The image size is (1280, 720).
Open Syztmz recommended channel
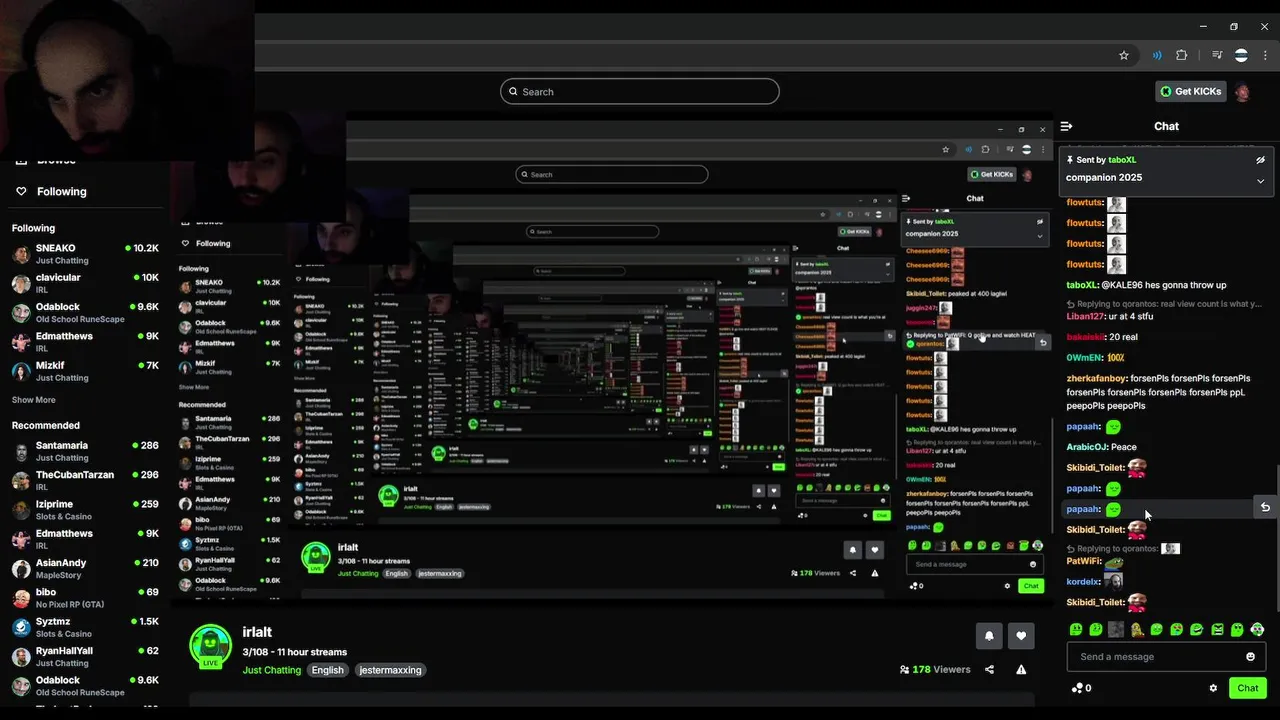coord(85,627)
